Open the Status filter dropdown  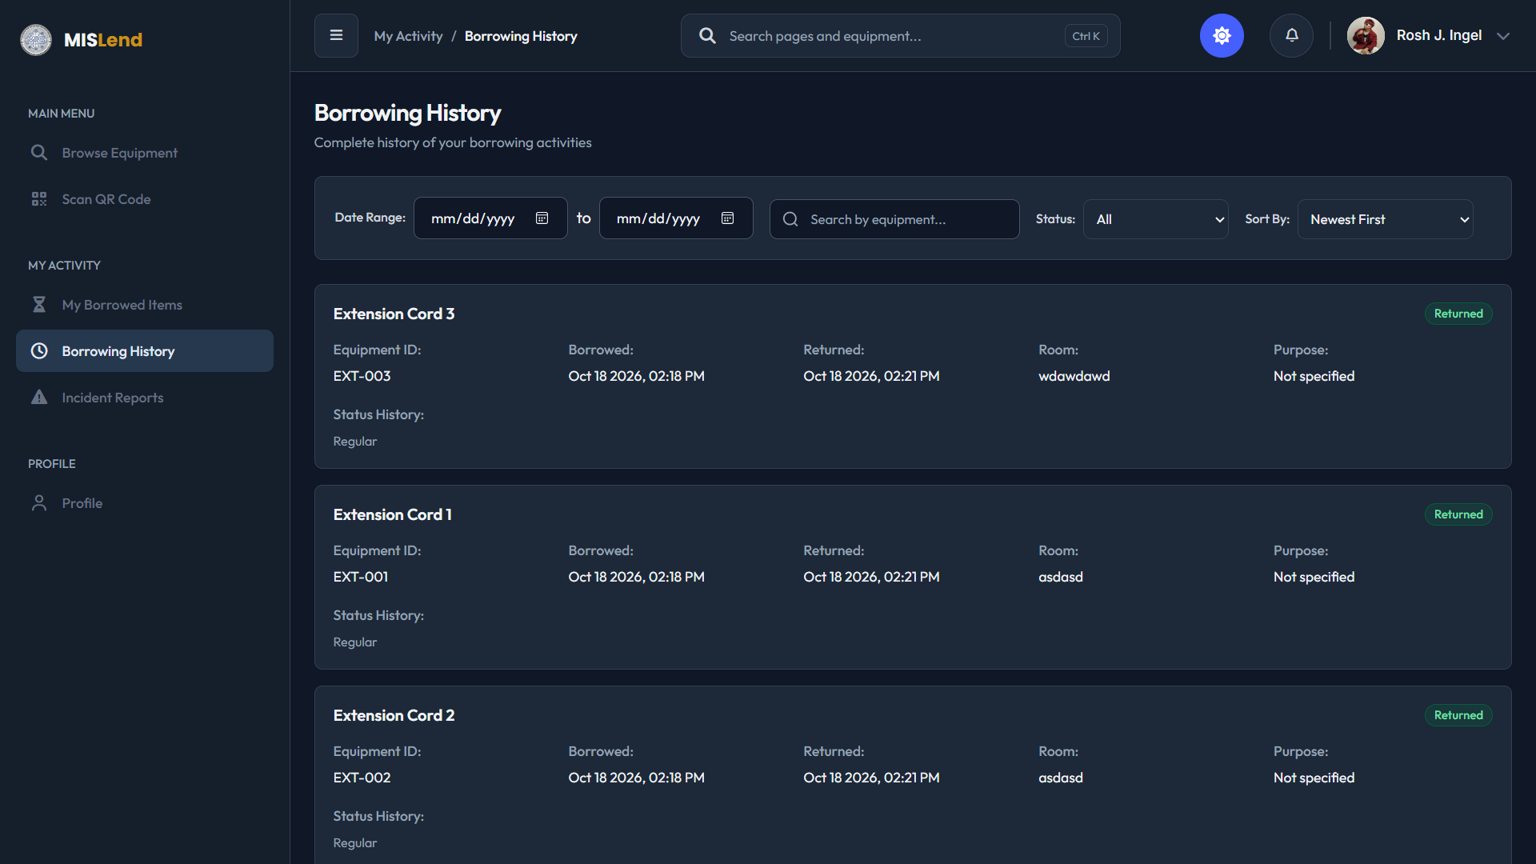coord(1156,219)
